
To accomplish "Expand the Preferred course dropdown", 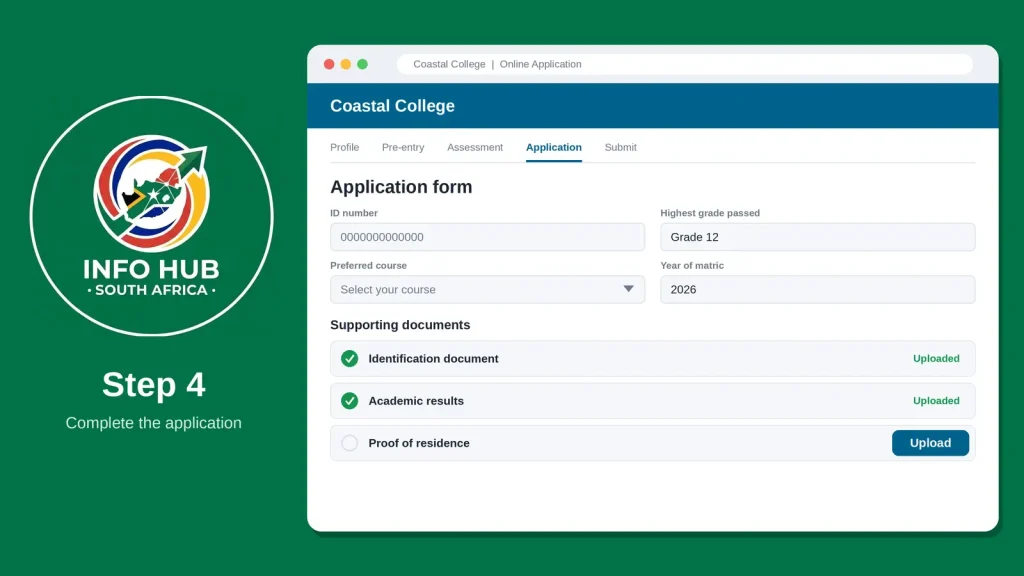I will (487, 289).
